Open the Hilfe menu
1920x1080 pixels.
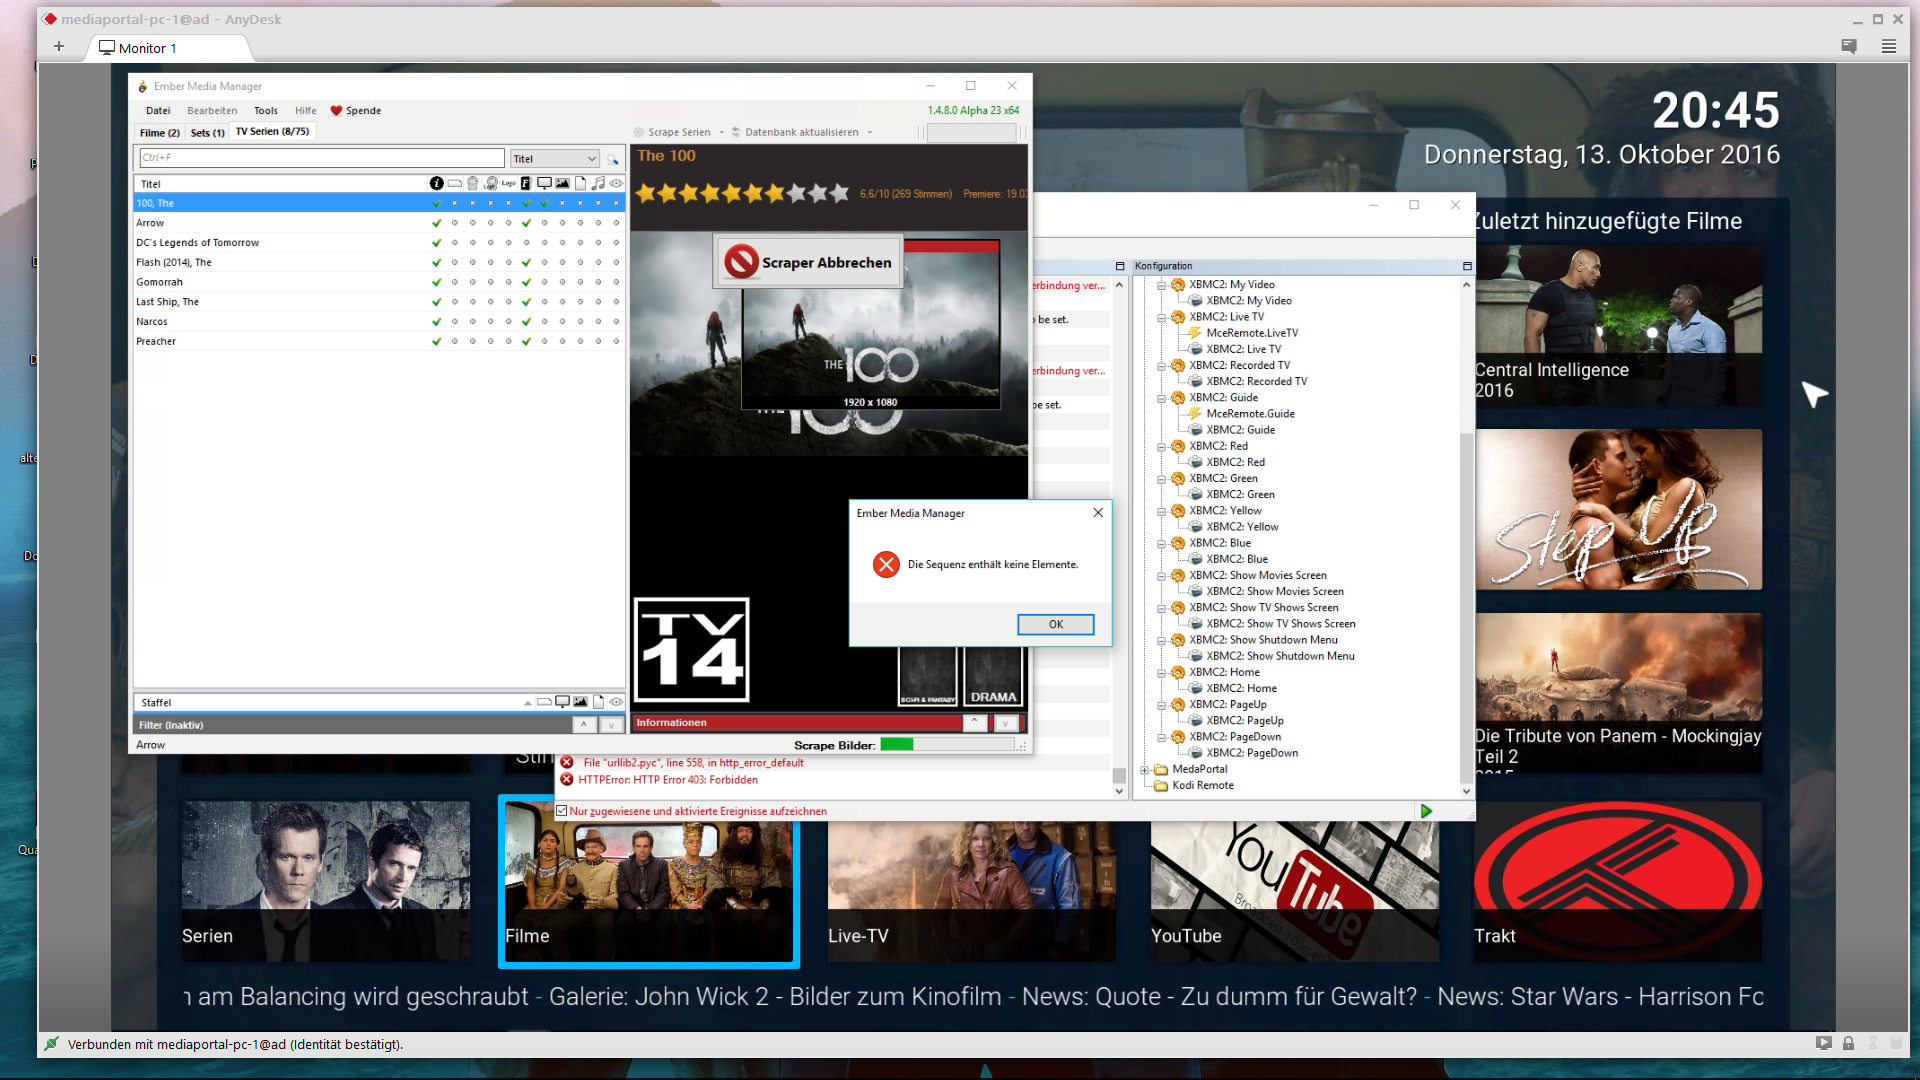(x=306, y=111)
